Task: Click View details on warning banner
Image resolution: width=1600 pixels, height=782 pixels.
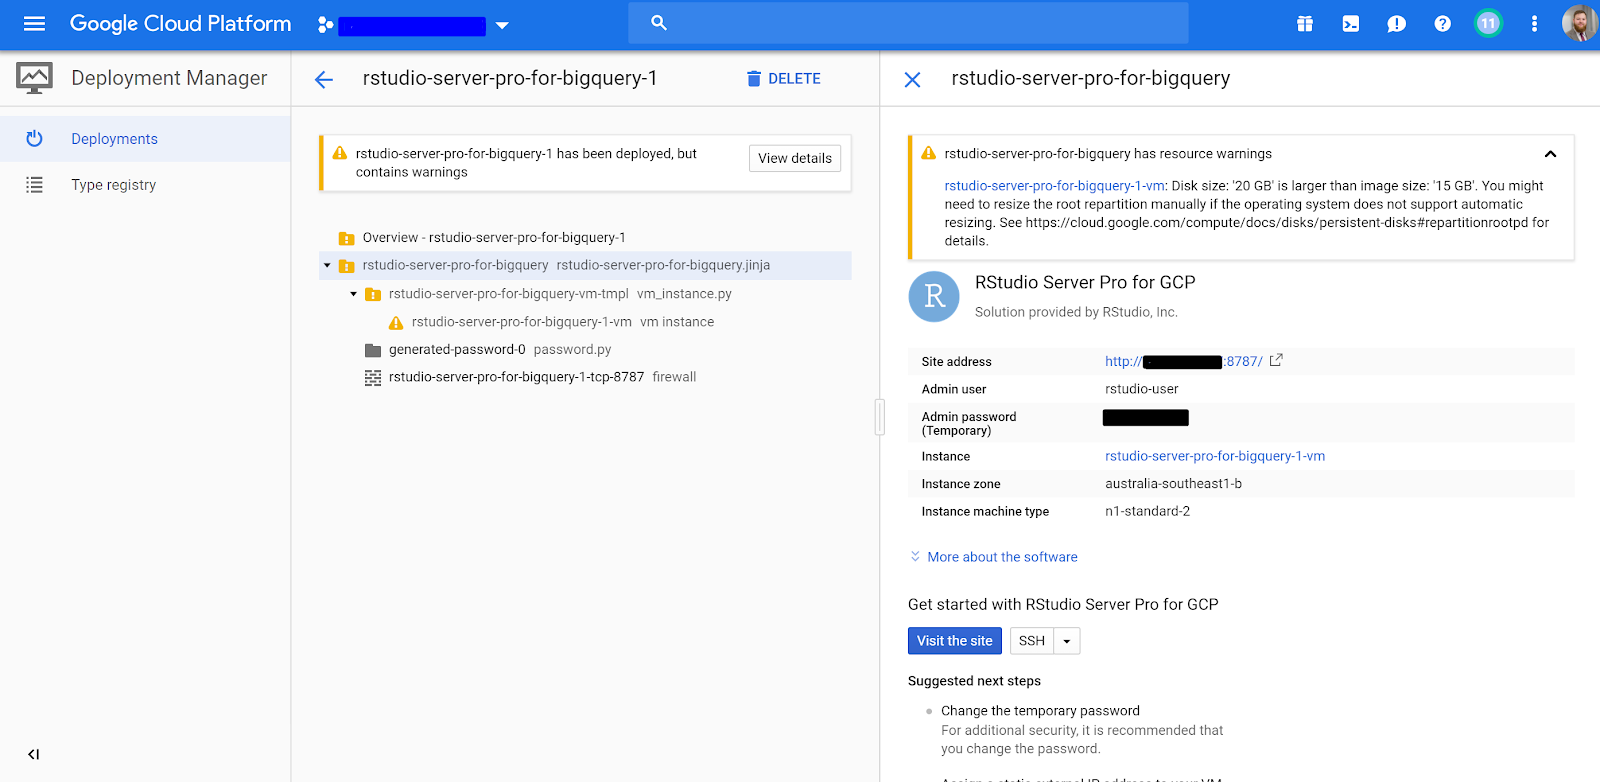Action: pyautogui.click(x=795, y=158)
